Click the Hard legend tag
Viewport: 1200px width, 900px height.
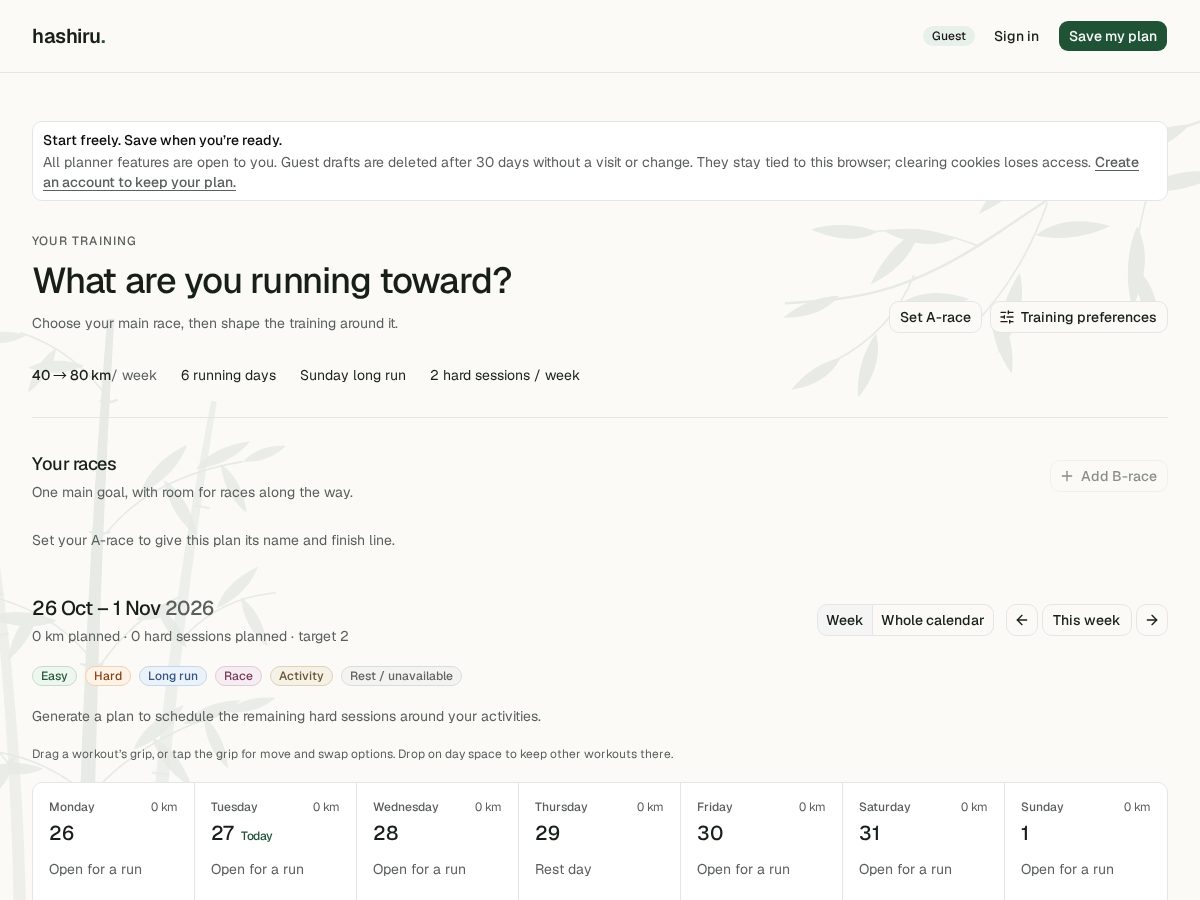108,676
